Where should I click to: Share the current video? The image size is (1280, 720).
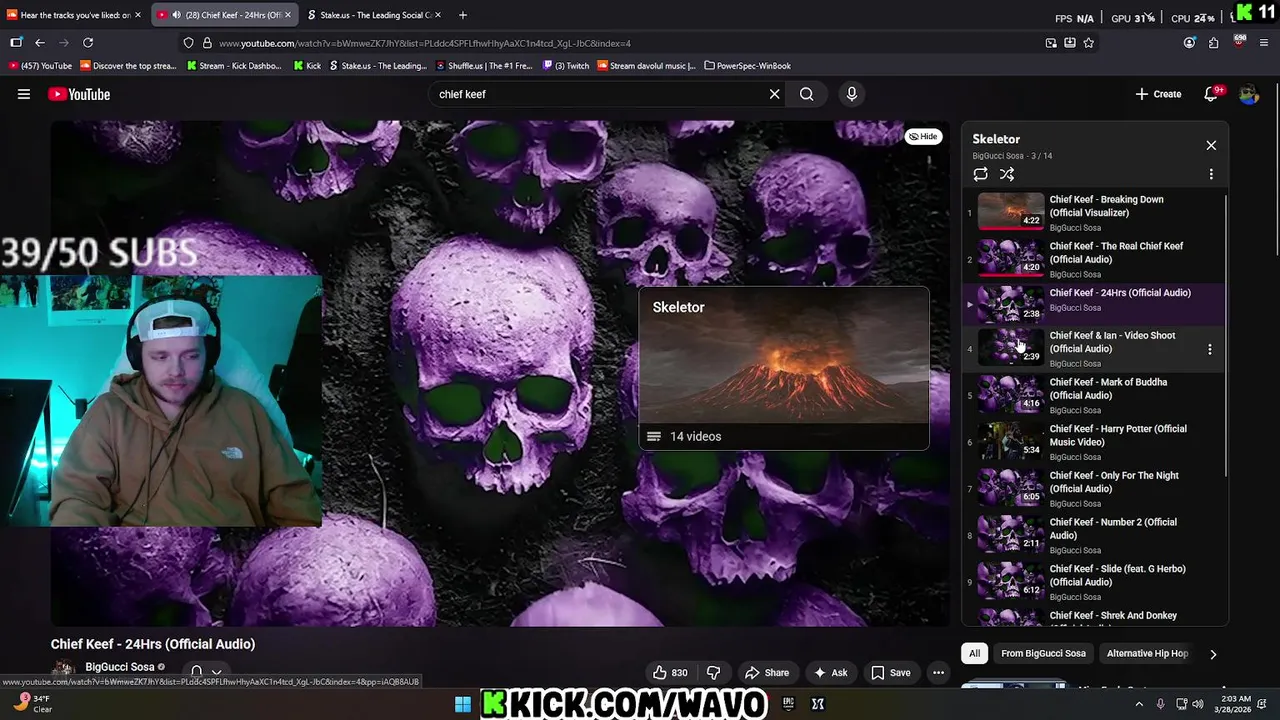click(767, 673)
